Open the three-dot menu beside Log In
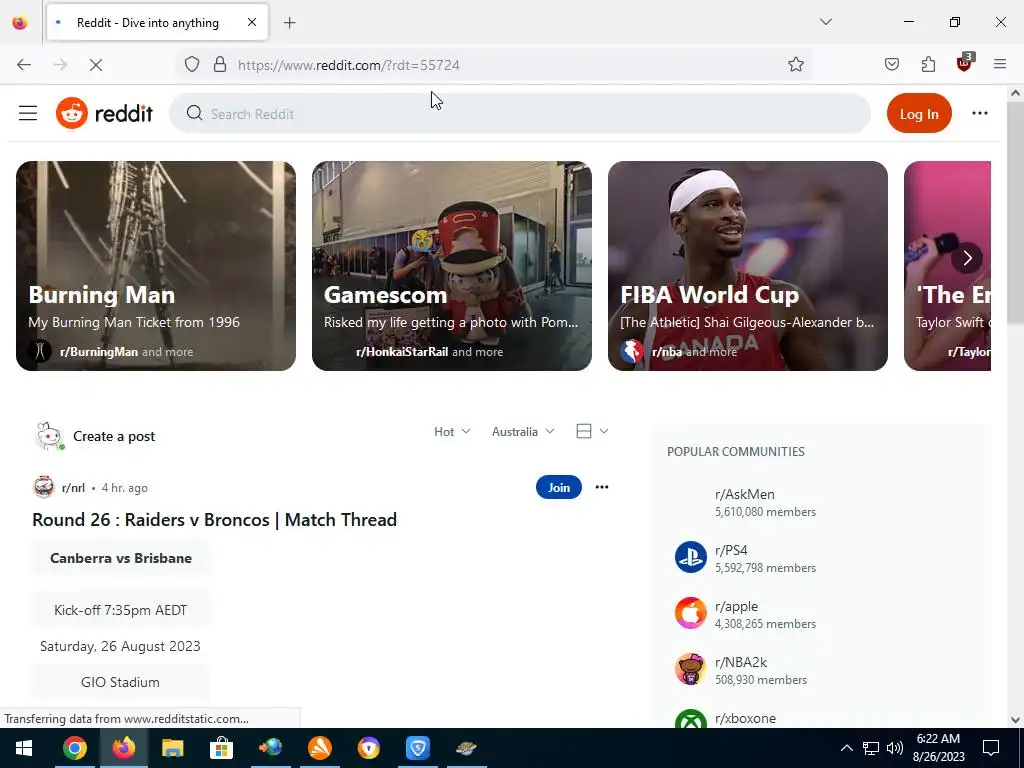1024x768 pixels. (x=980, y=113)
